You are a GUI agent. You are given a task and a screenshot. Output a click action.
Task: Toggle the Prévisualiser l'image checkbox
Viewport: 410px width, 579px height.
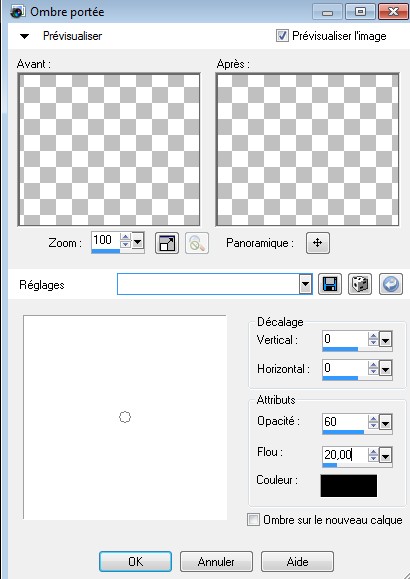282,36
